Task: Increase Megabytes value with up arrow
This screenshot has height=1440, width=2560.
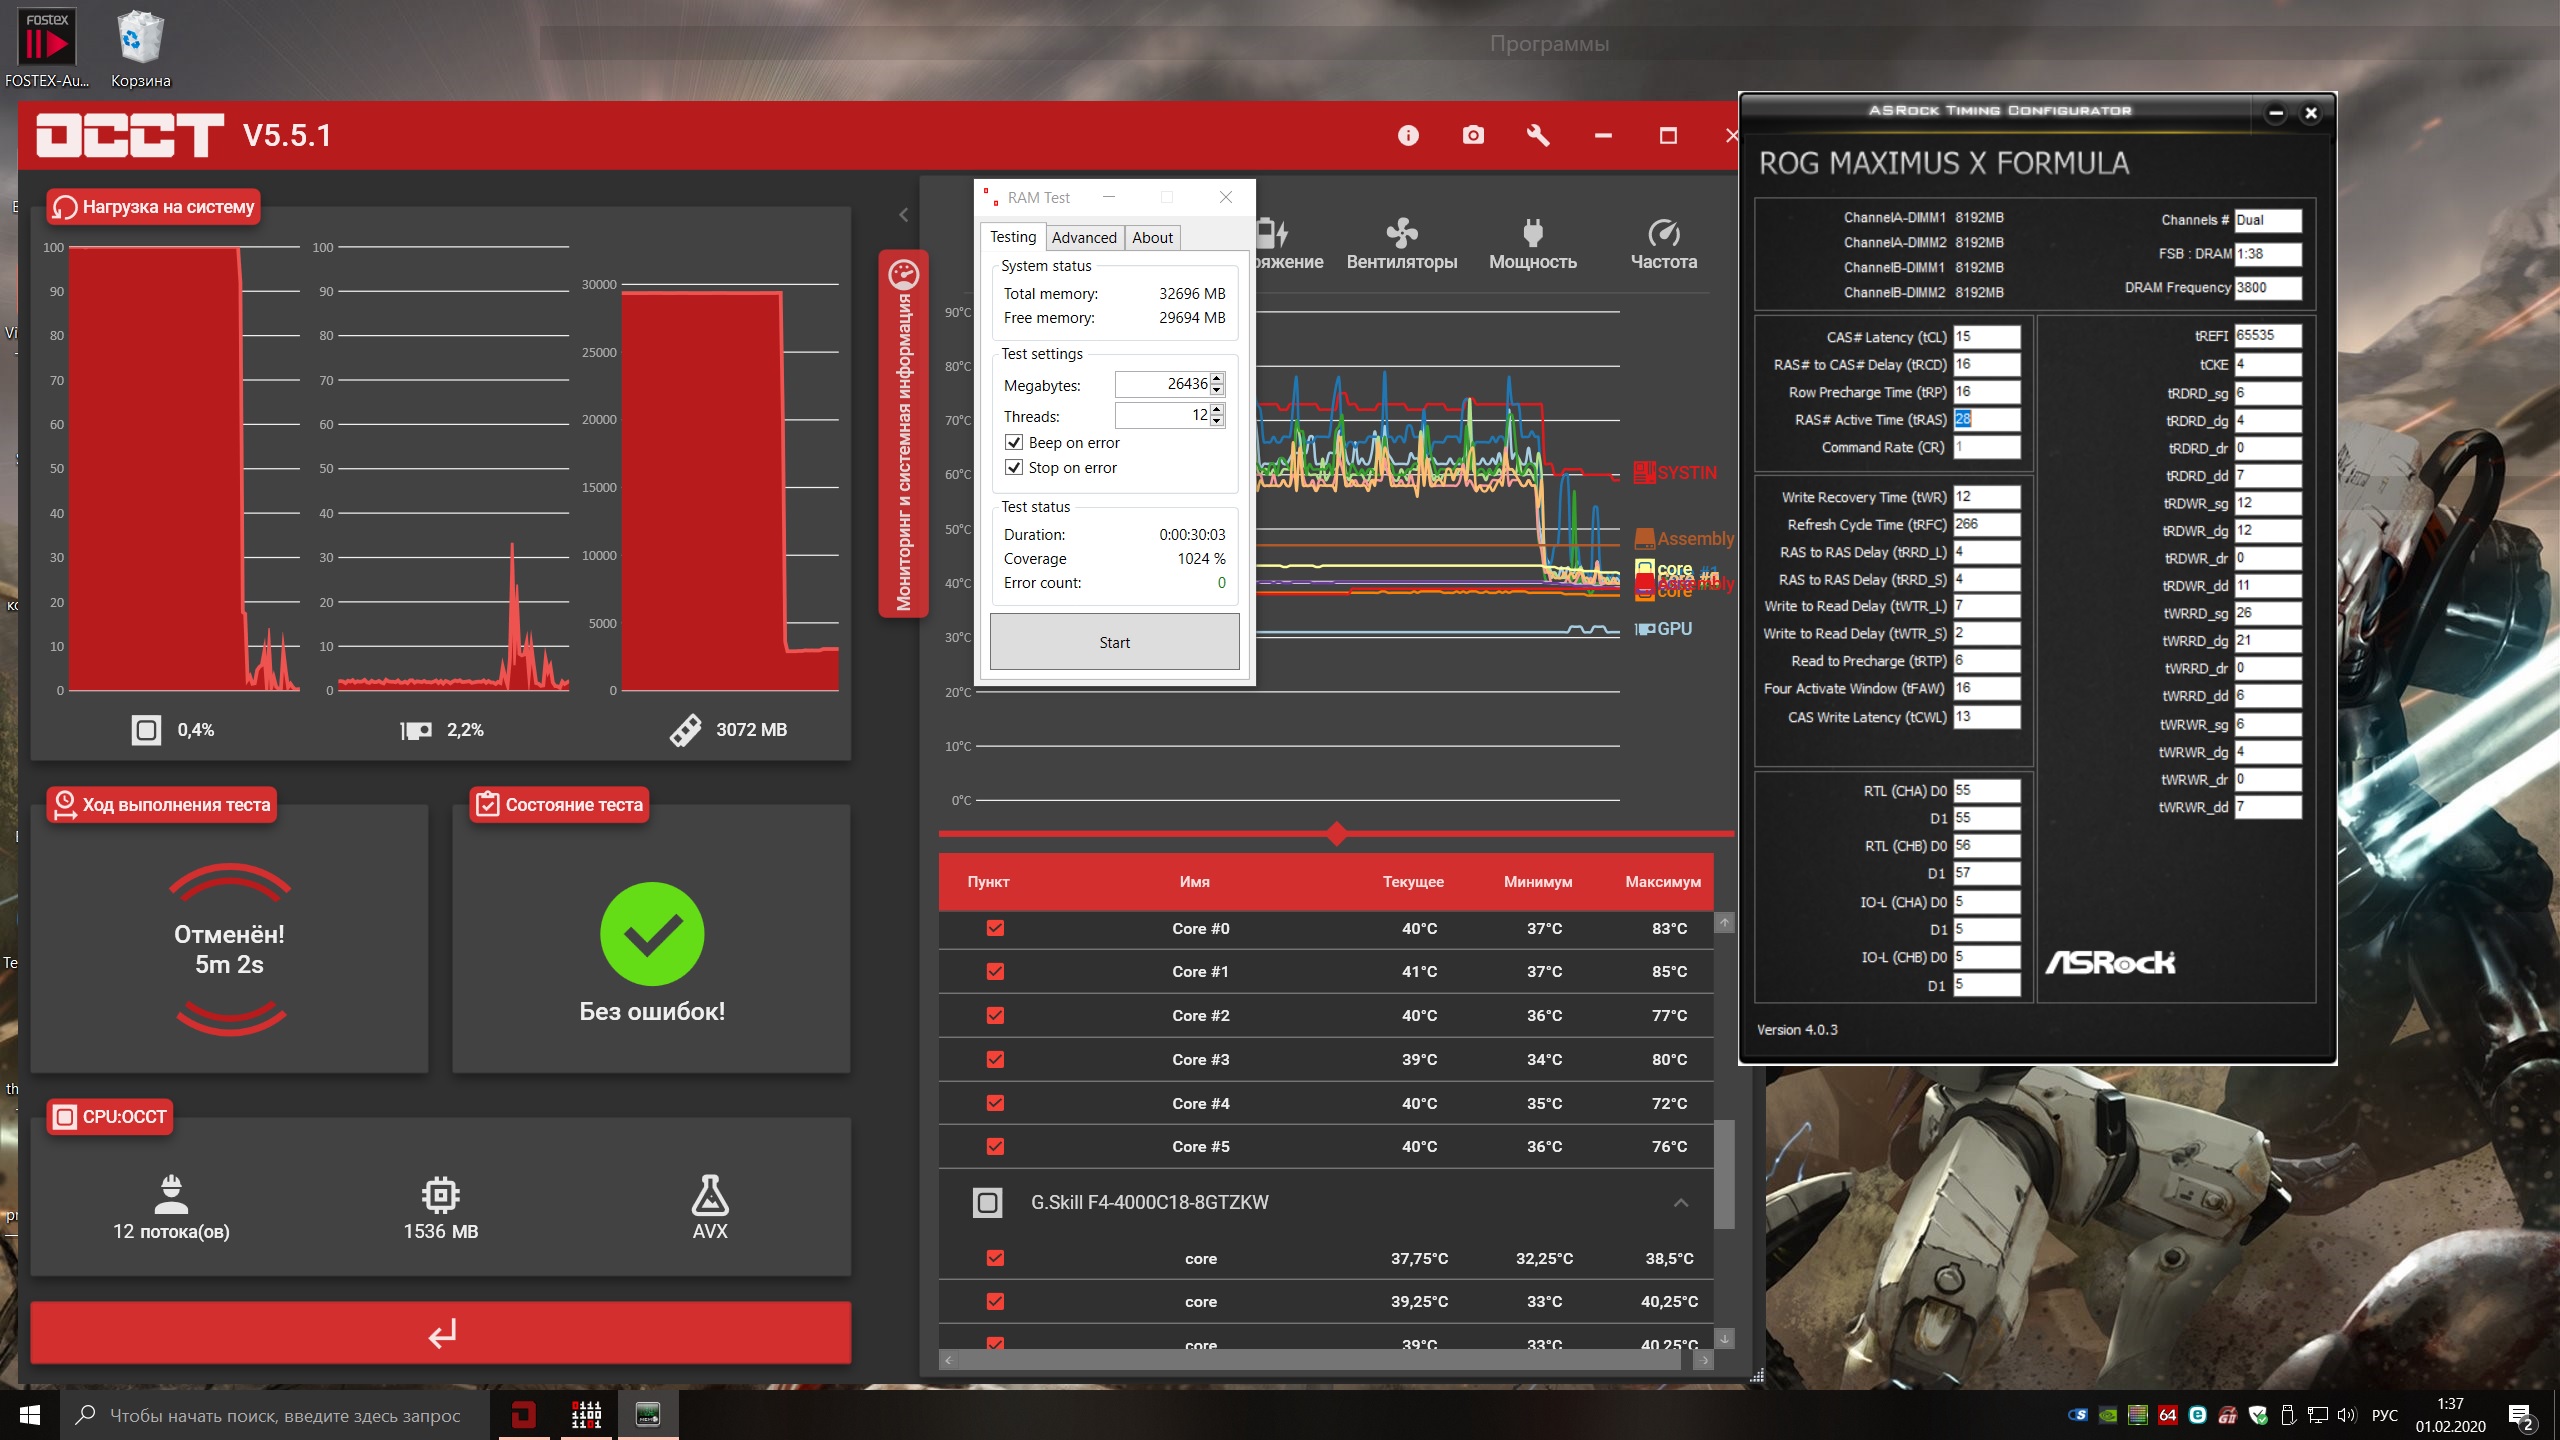Action: click(x=1217, y=378)
